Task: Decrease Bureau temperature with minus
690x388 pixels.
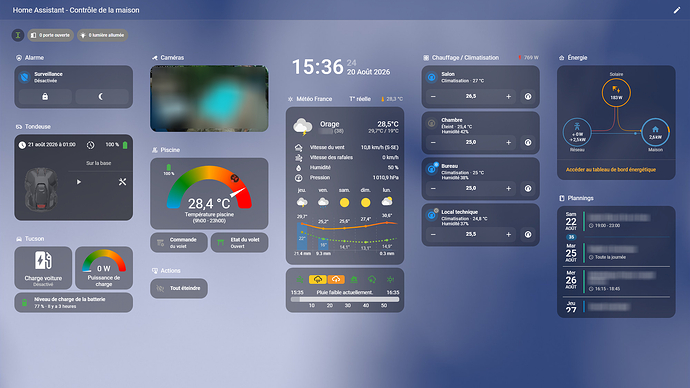Action: pyautogui.click(x=433, y=188)
